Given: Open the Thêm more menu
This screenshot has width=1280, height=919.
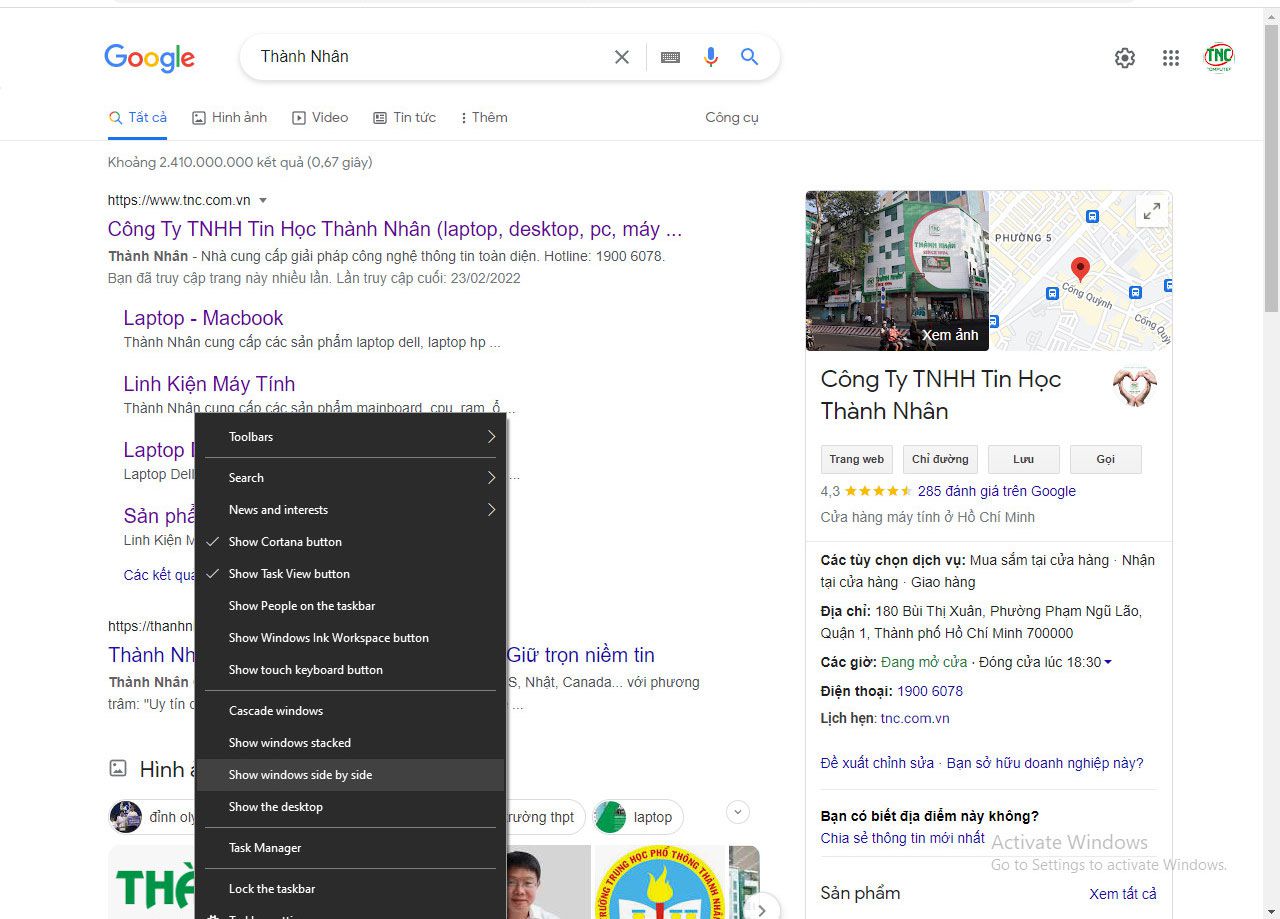Looking at the screenshot, I should (484, 117).
